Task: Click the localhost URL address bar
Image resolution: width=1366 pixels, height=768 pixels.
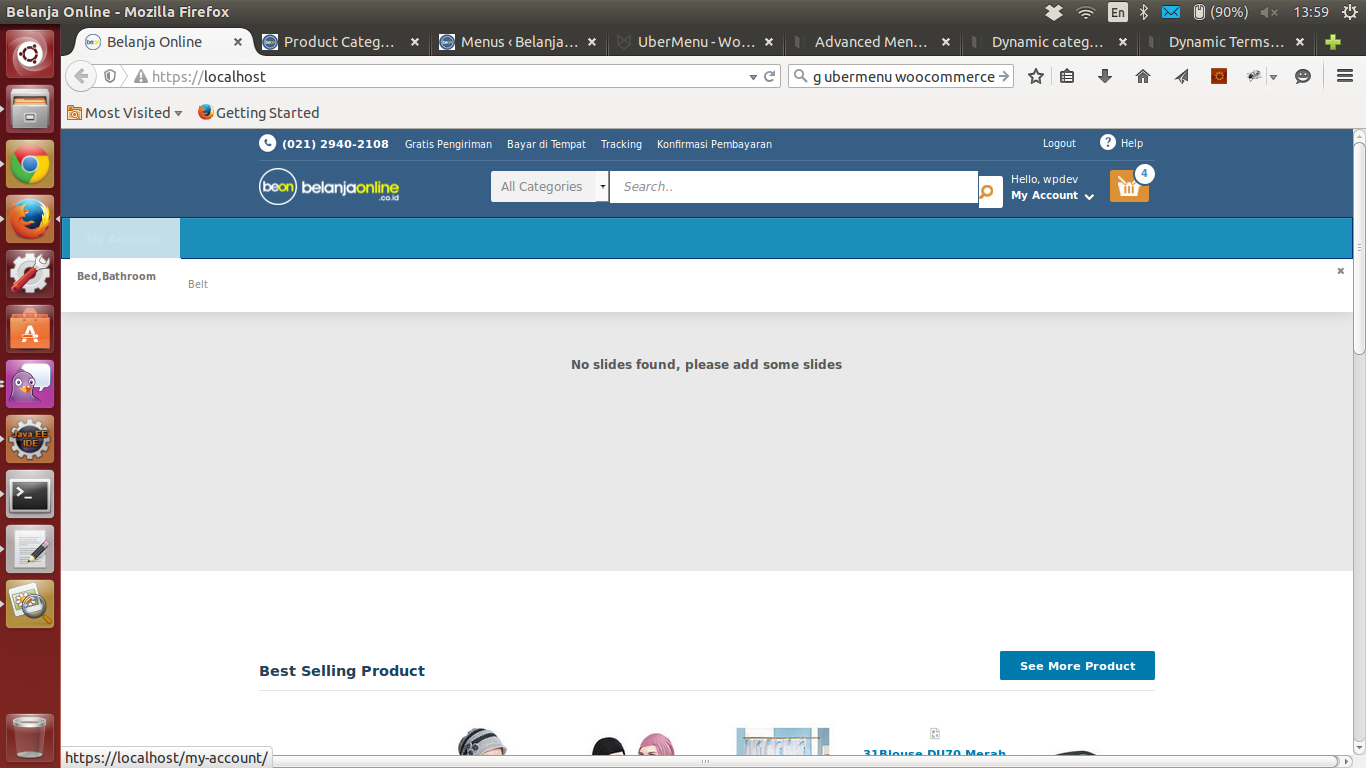Action: point(450,76)
